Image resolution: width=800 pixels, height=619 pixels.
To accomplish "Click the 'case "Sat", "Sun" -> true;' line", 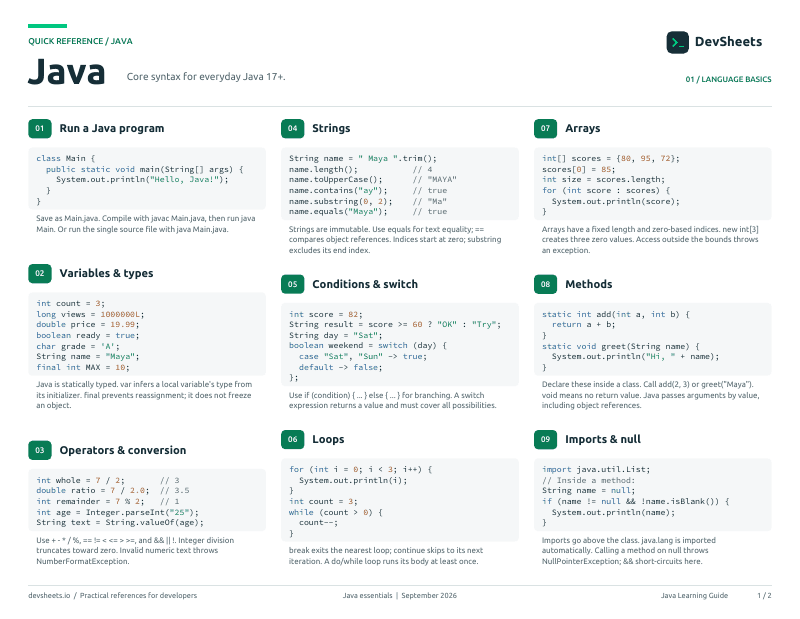I will (363, 357).
